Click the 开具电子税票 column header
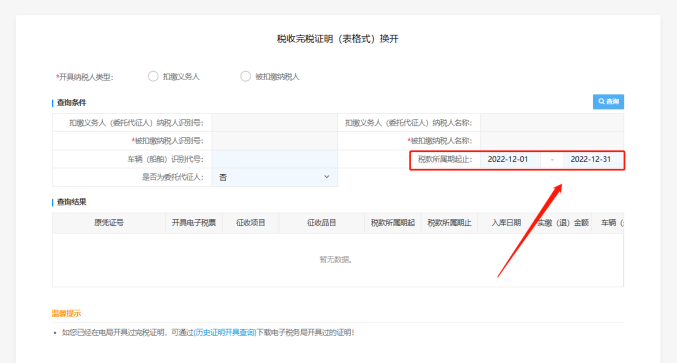The image size is (677, 363). click(x=194, y=223)
